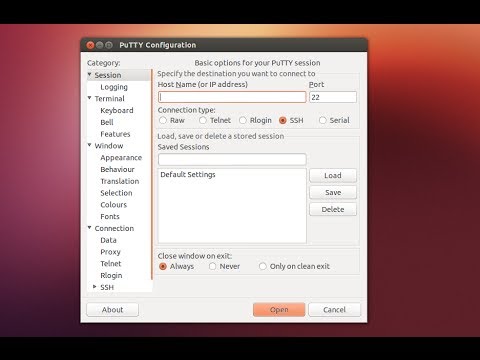Screen dimensions: 480x360
Task: Focus the Saved Sessions name field
Action: coord(232,159)
